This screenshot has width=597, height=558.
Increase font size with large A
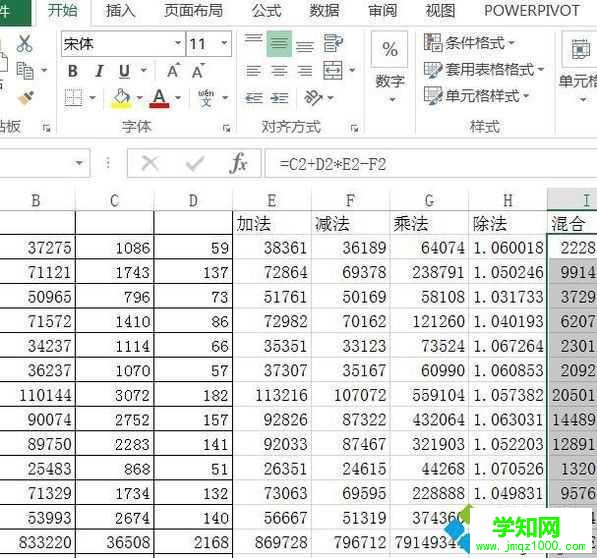point(173,71)
